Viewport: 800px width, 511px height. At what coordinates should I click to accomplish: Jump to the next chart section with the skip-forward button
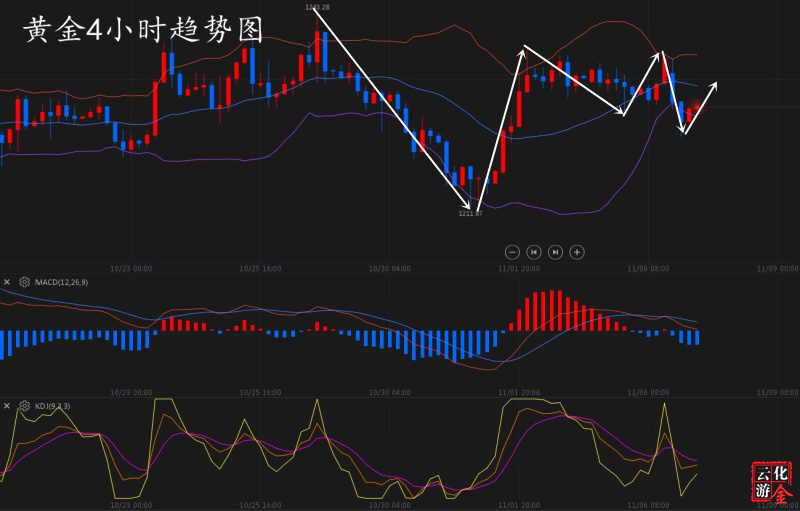[x=555, y=252]
